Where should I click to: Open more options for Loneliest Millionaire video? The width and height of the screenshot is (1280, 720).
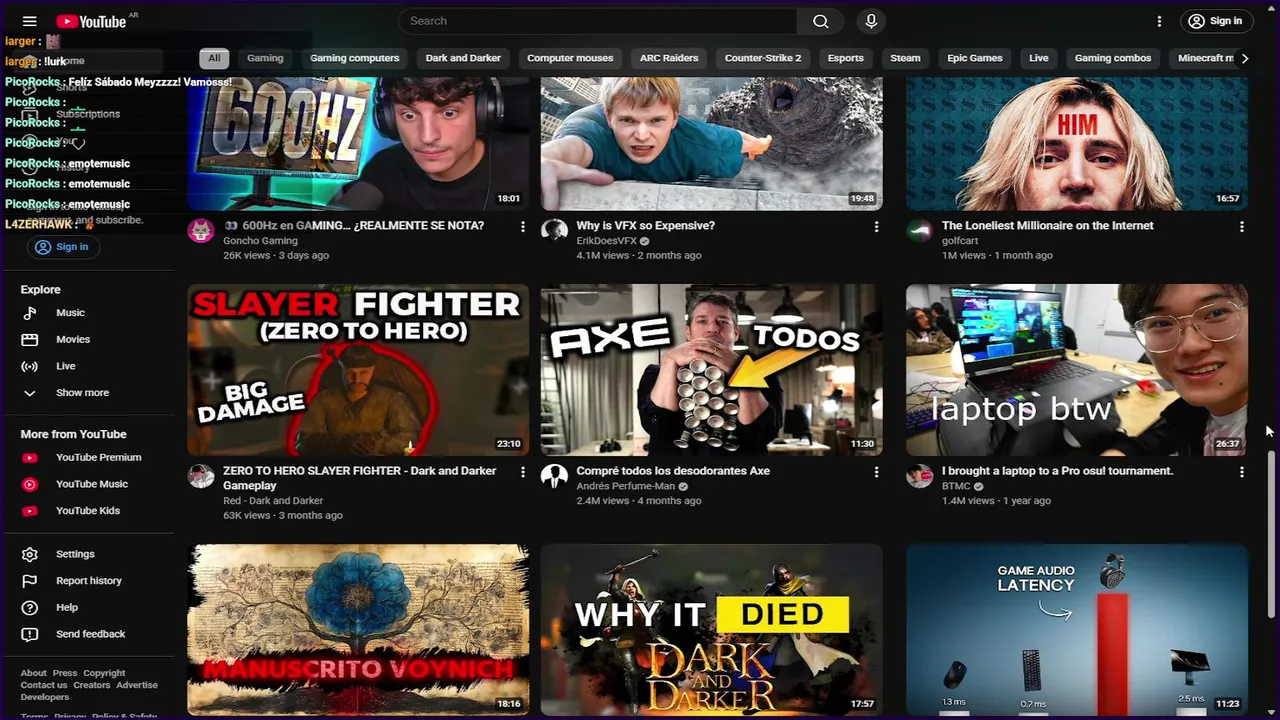pyautogui.click(x=1242, y=227)
